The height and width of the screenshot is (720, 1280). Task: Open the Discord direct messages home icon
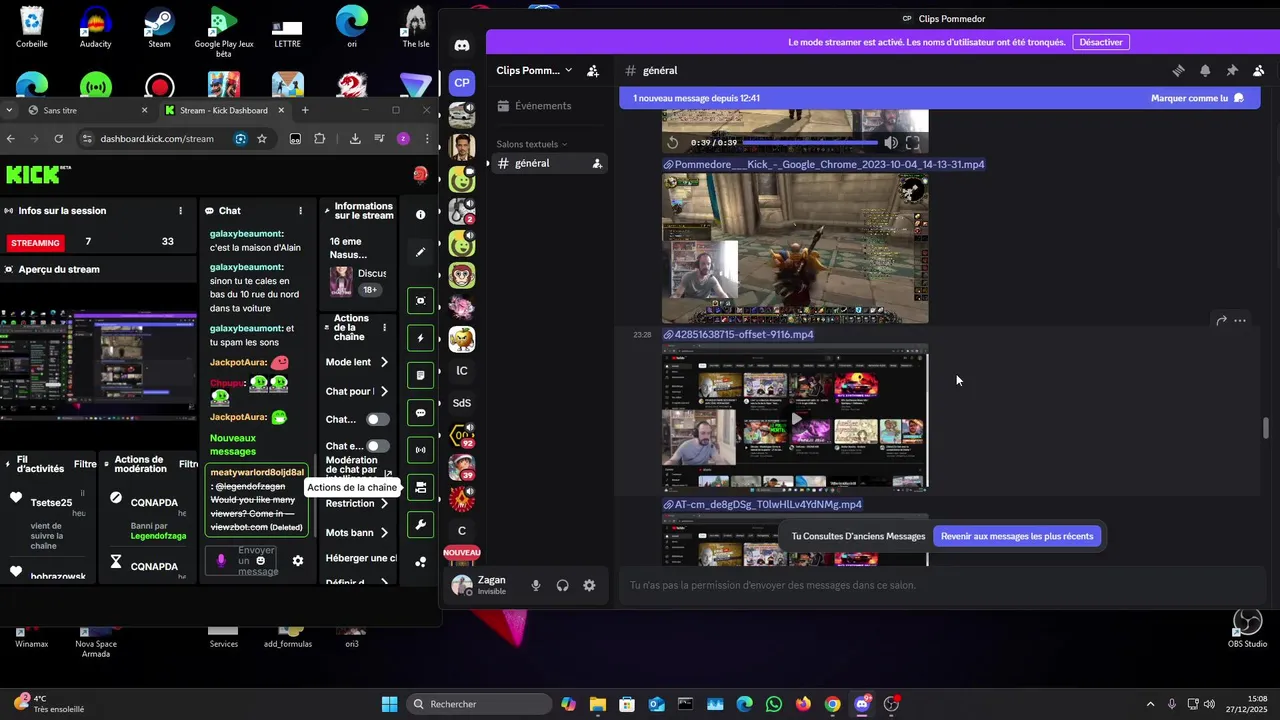tap(461, 45)
